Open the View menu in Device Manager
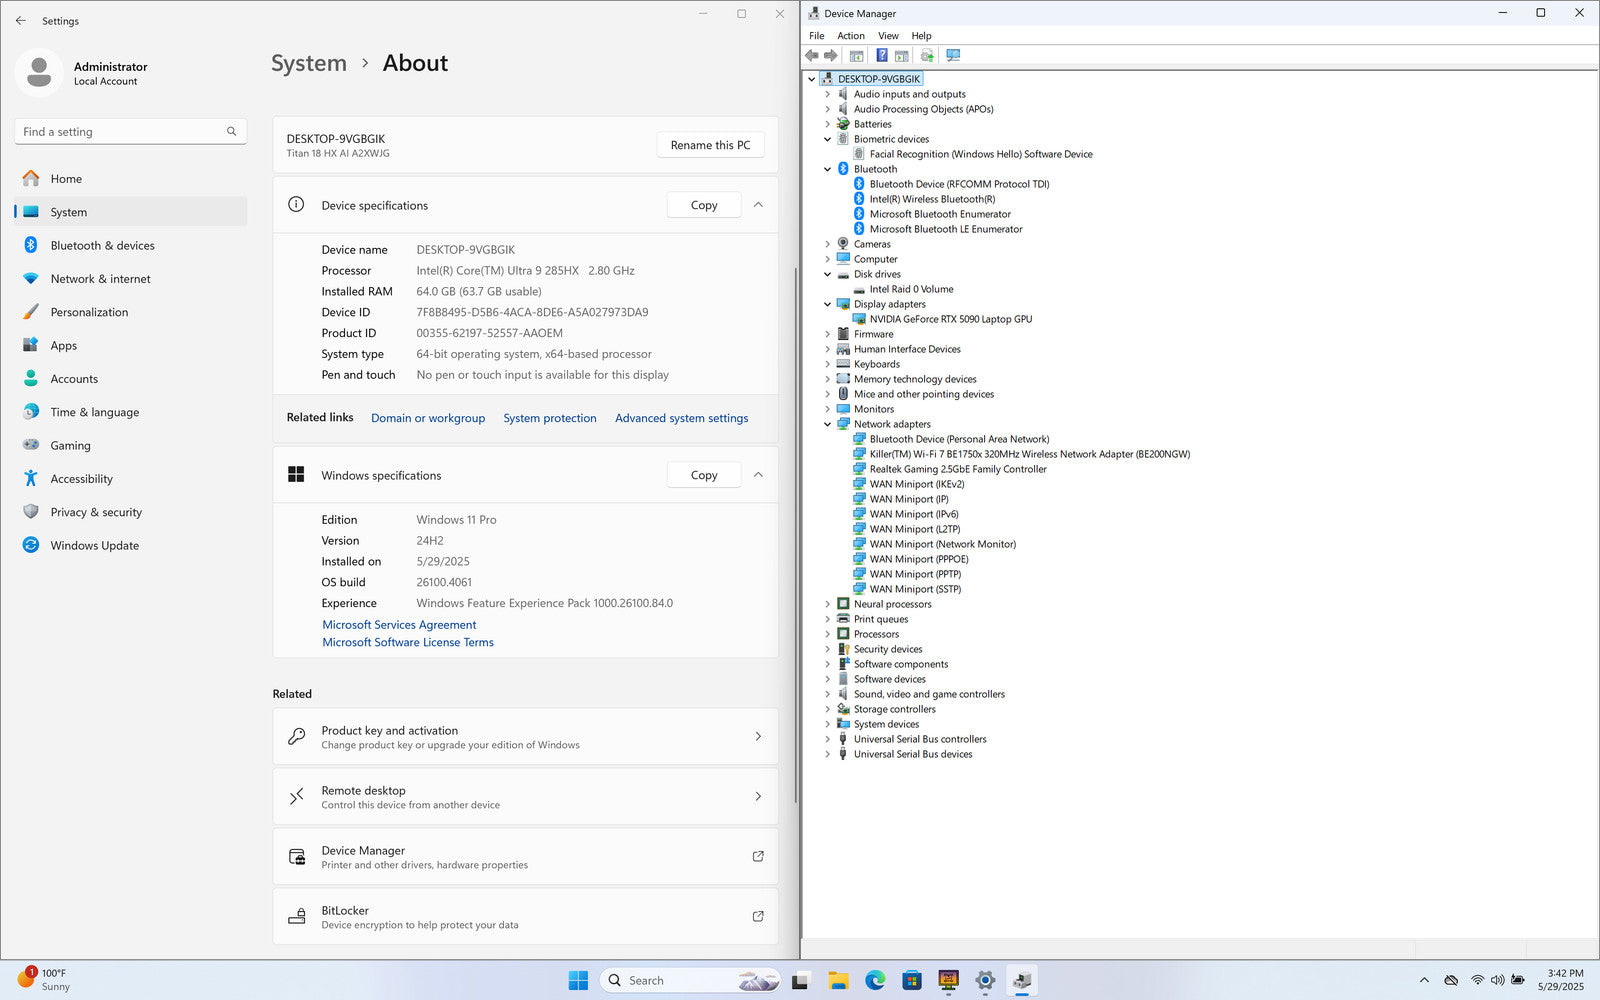 pos(887,35)
